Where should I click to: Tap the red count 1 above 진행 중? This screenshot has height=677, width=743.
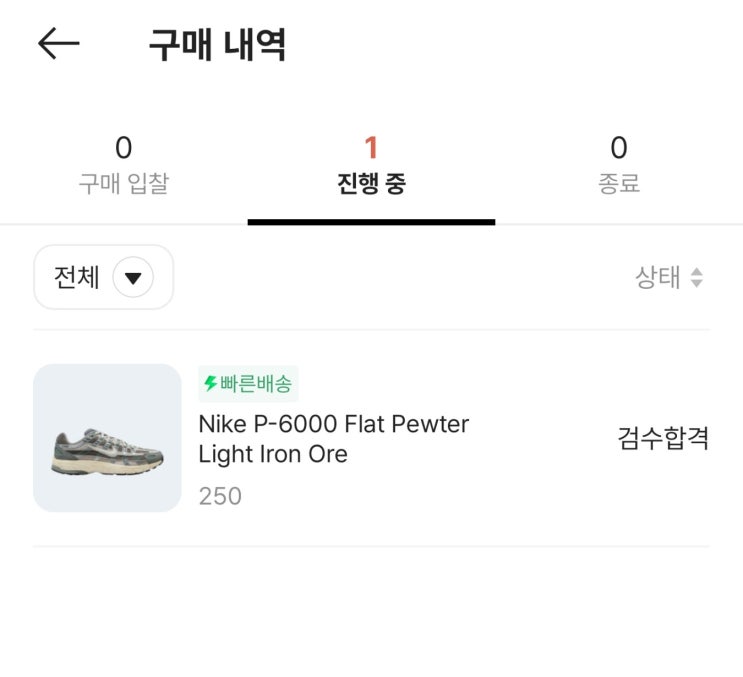click(x=371, y=148)
